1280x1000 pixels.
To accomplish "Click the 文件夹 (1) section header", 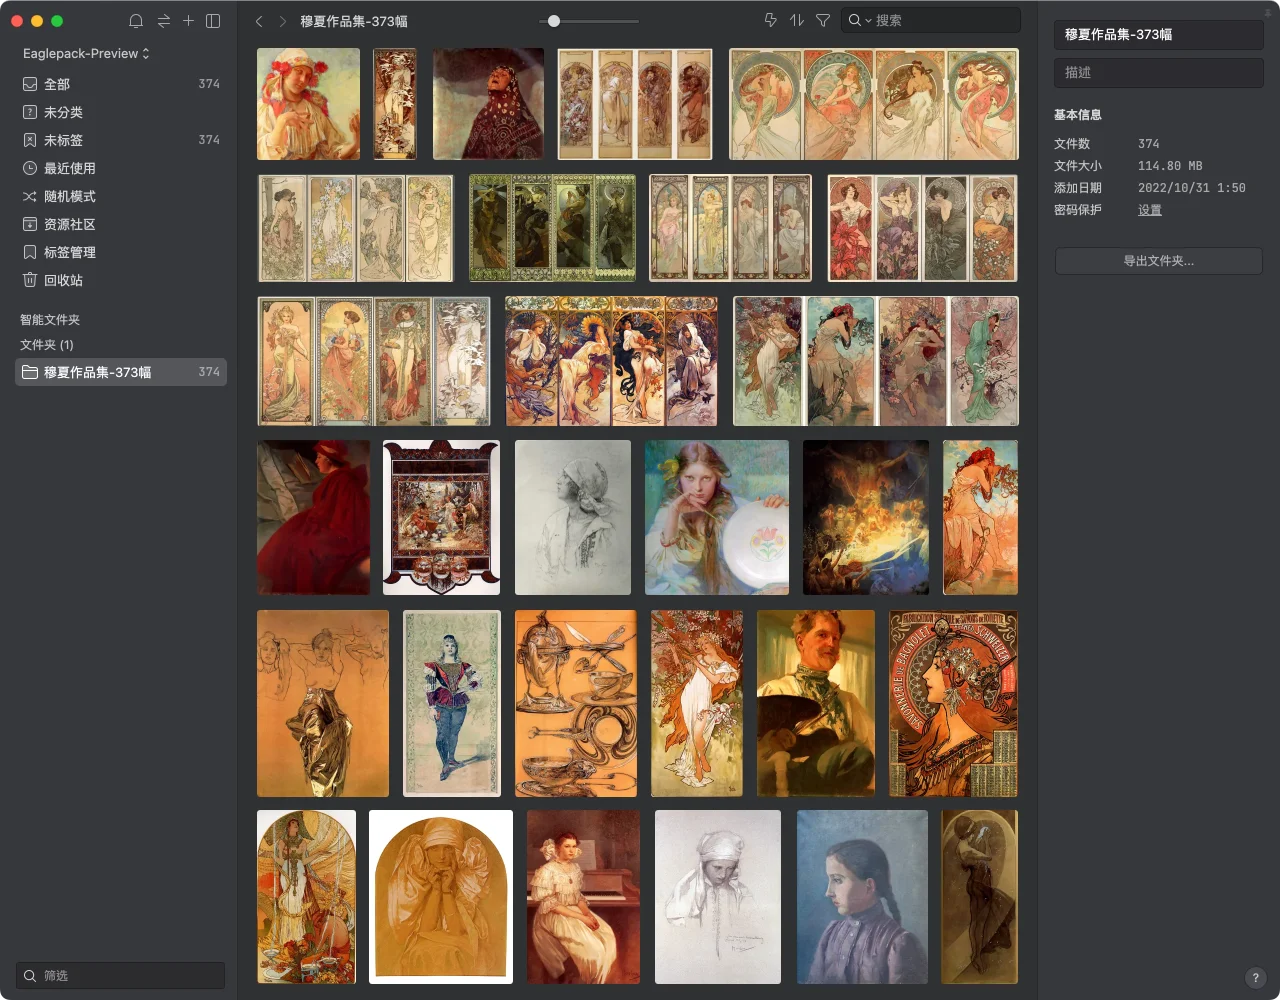I will tap(47, 345).
